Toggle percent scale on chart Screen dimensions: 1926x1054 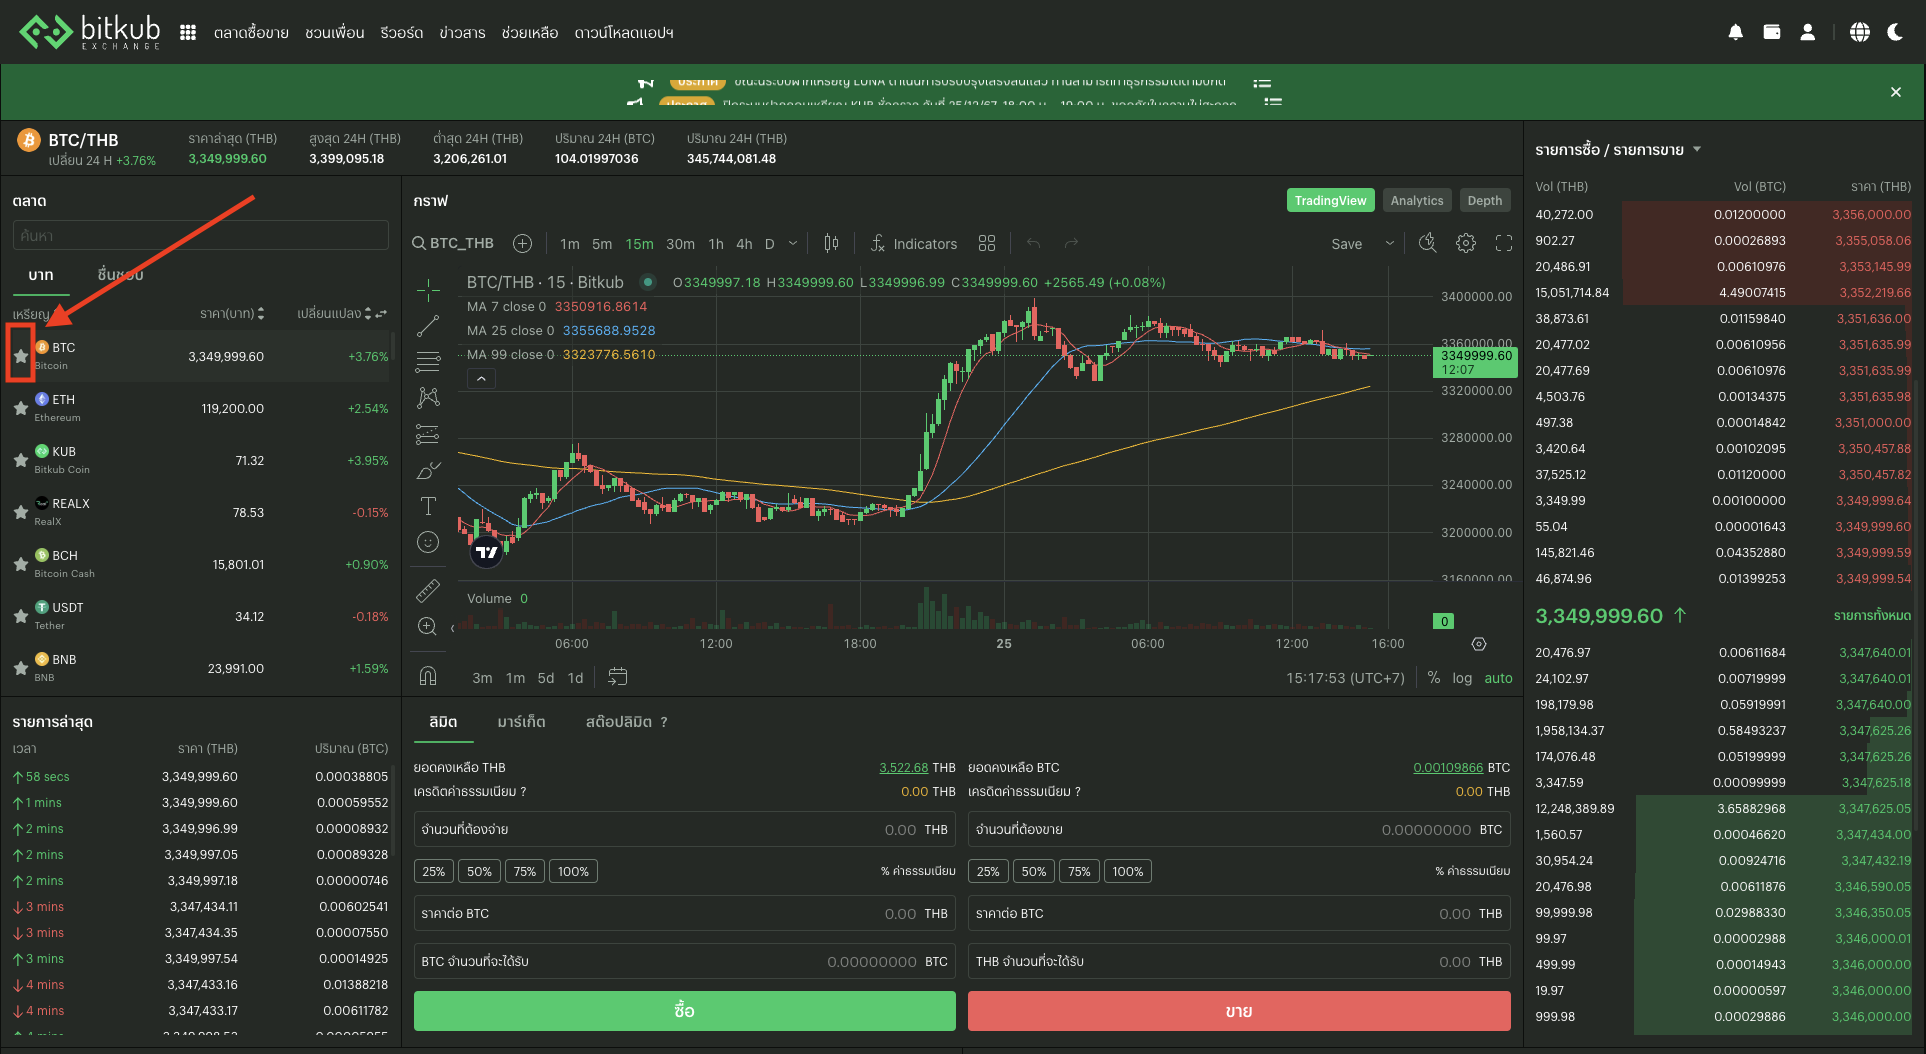point(1433,678)
